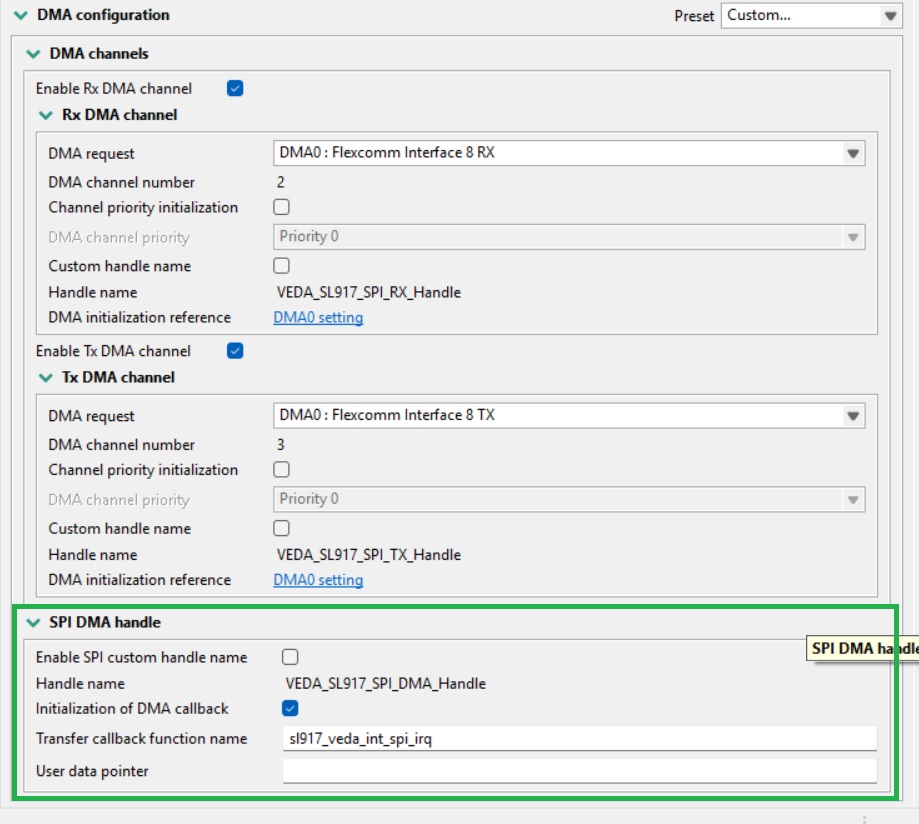Collapse the Tx DMA channel subsection
This screenshot has width=919, height=824.
[46, 378]
